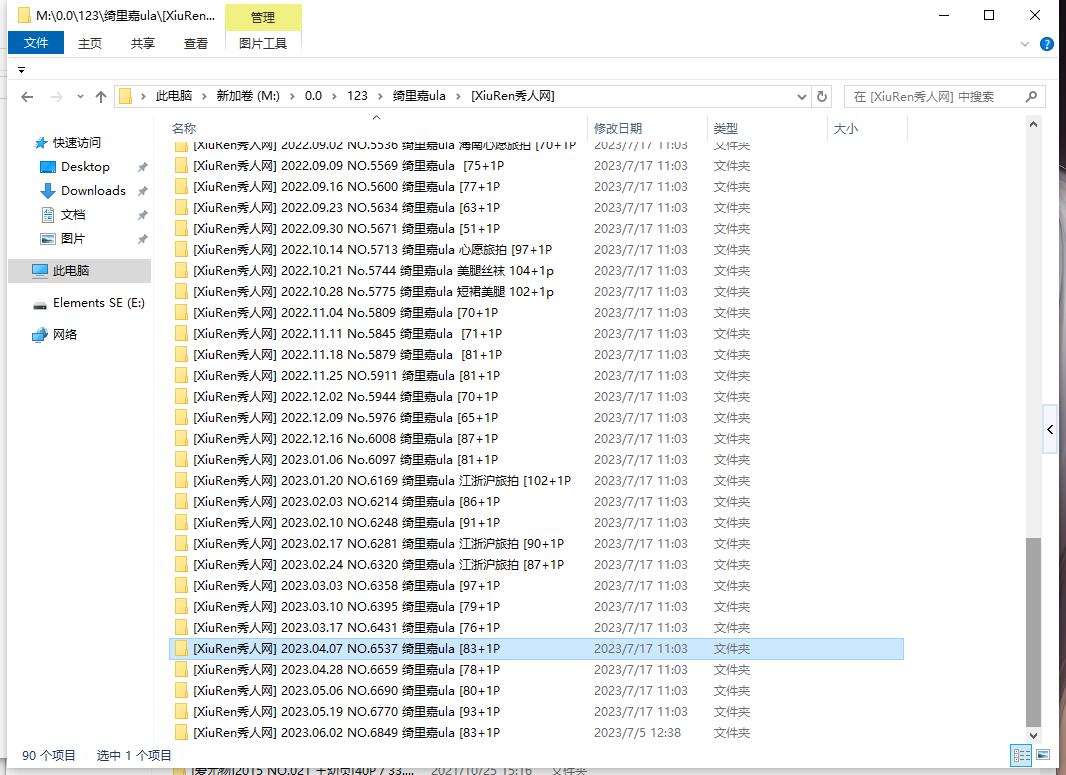Select the 2023.01.20 NO.6169 江浙沪旅拍 folder

pos(382,481)
